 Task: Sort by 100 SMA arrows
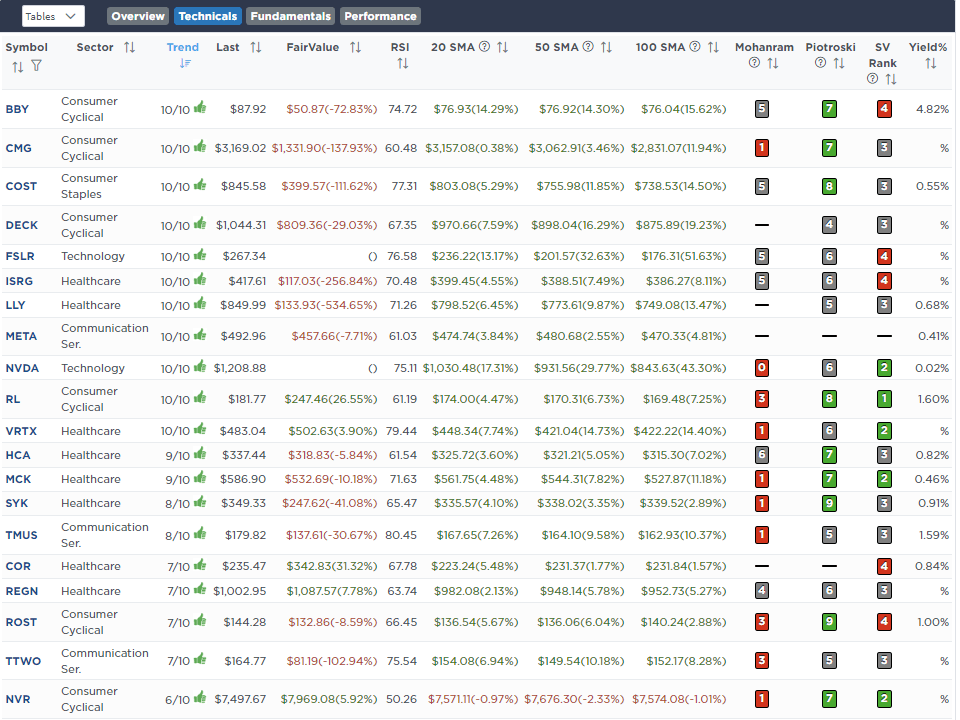(x=713, y=47)
